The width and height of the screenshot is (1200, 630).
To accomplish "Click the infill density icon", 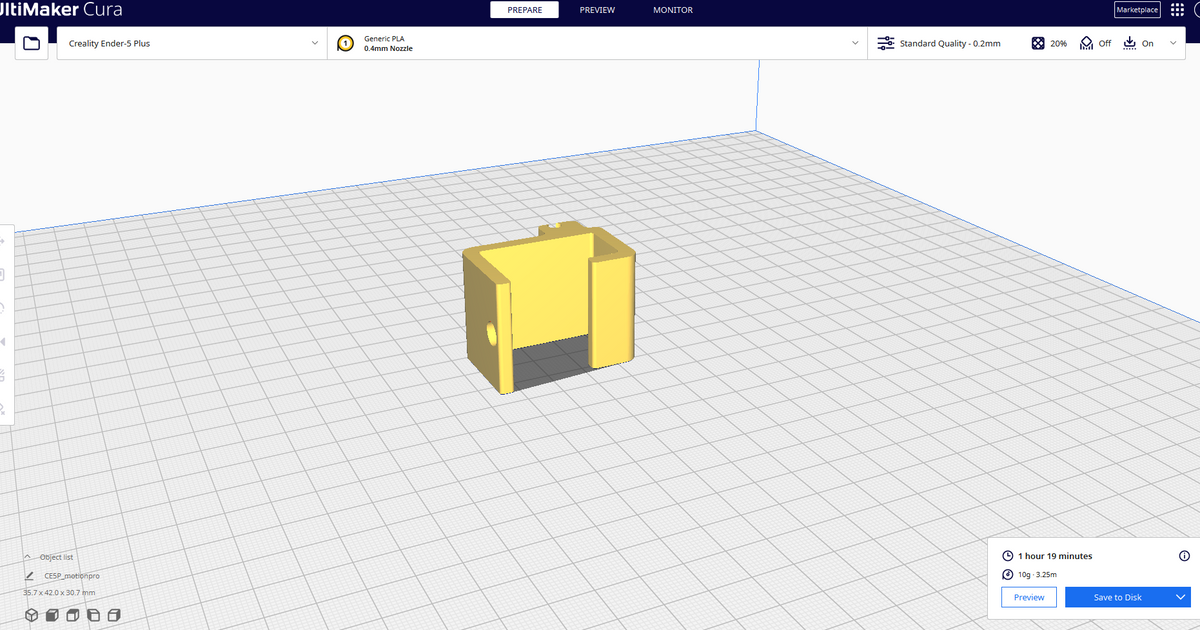I will click(1037, 43).
